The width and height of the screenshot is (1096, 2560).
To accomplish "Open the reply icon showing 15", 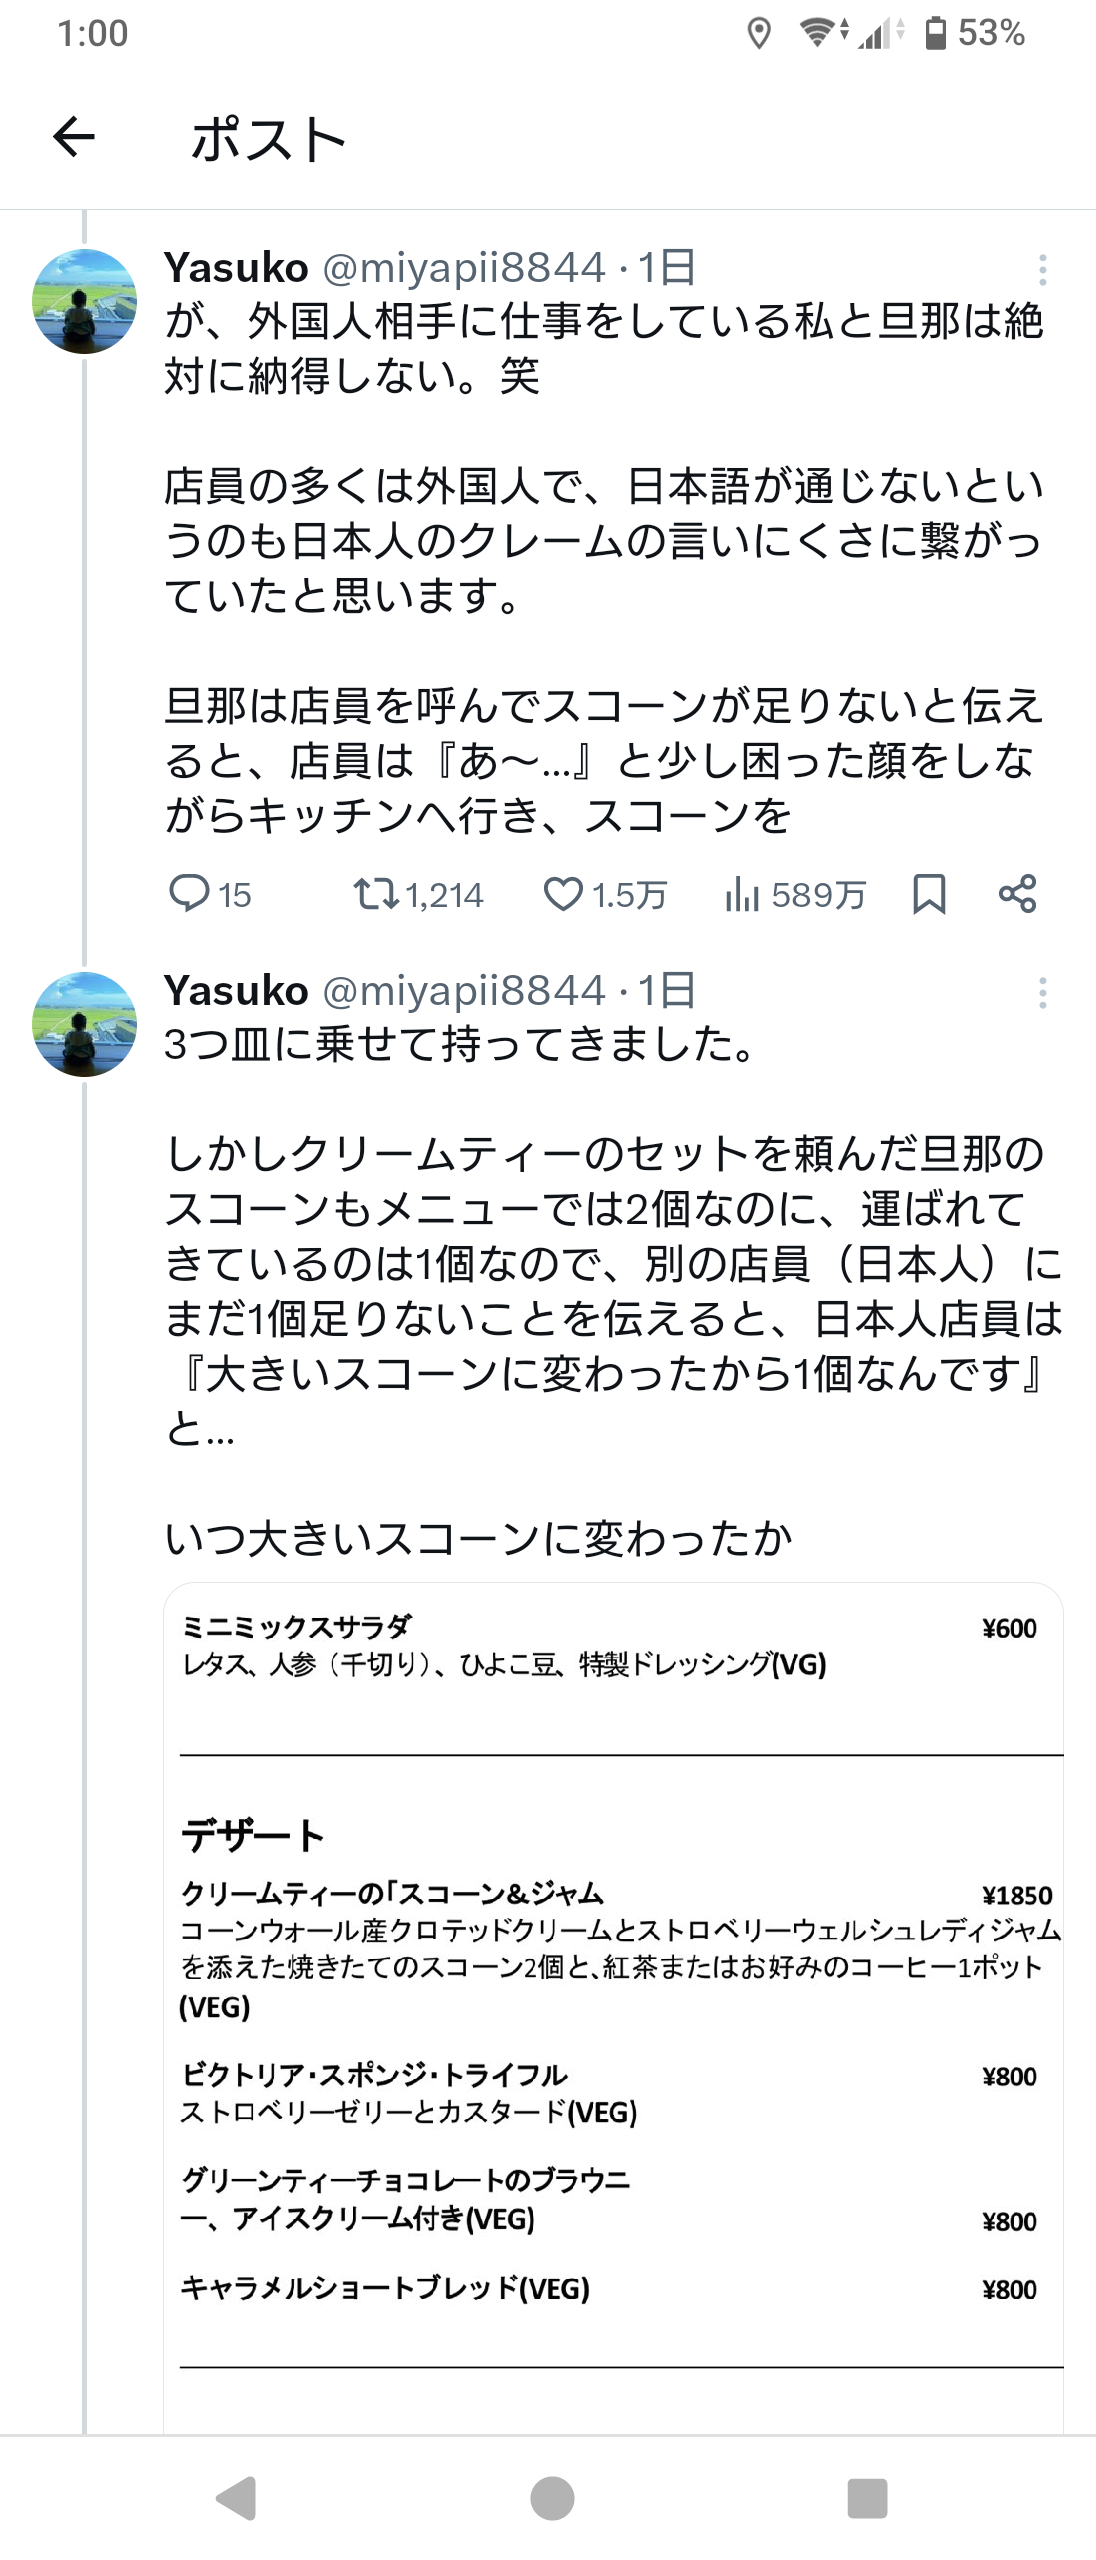I will point(188,893).
